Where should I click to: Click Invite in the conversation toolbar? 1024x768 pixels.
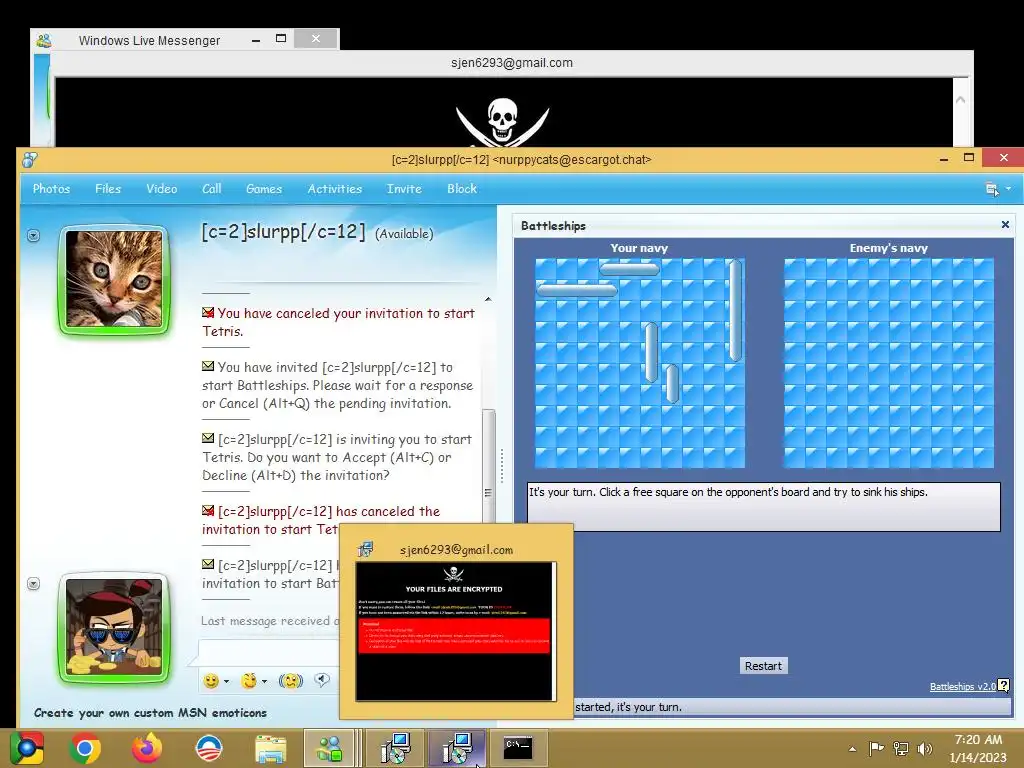(404, 189)
